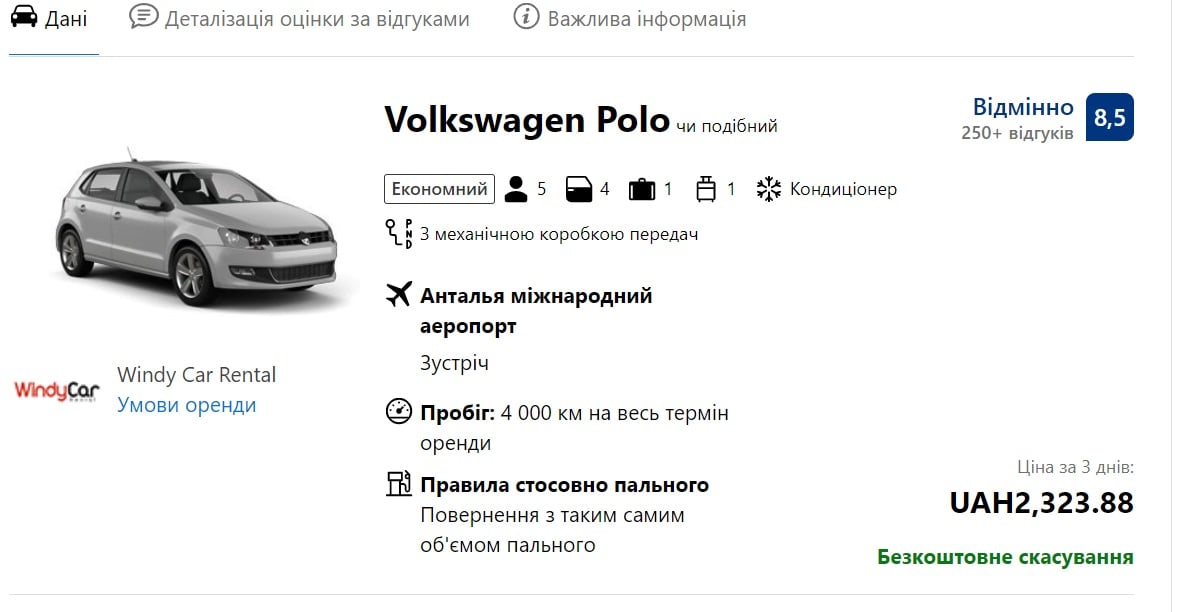The width and height of the screenshot is (1184, 612).
Task: Click the Volkswagen Polo car photo
Action: (196, 227)
